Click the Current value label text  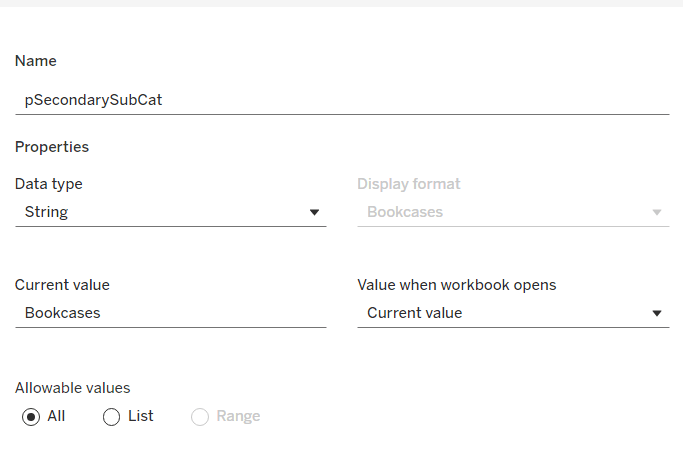pyautogui.click(x=62, y=285)
